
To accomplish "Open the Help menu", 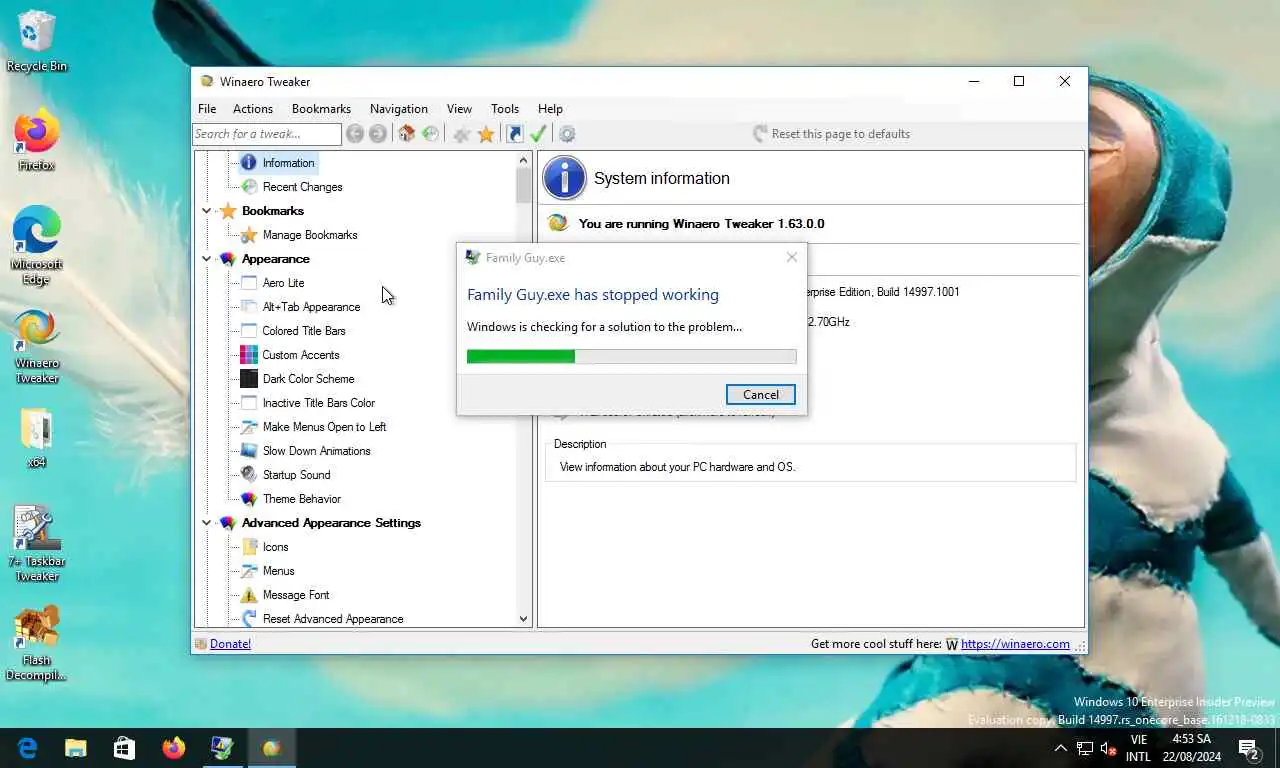I will coord(550,109).
